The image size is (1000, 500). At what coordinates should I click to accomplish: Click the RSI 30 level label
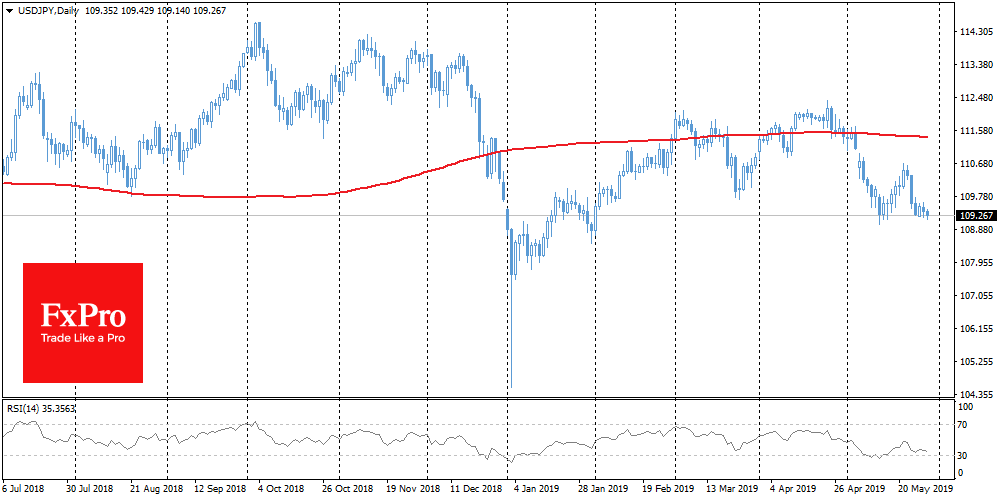(x=964, y=454)
